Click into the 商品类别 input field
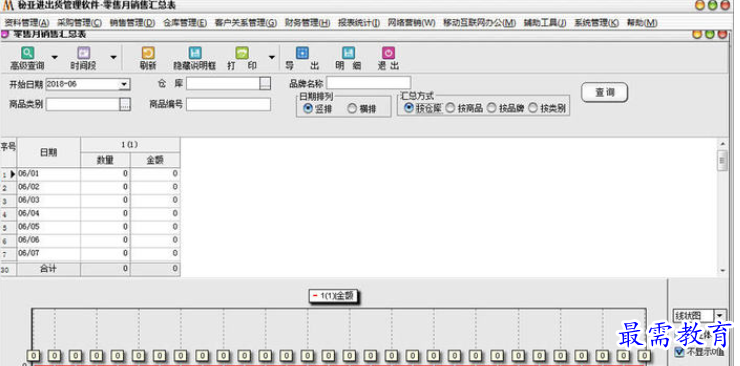 83,104
